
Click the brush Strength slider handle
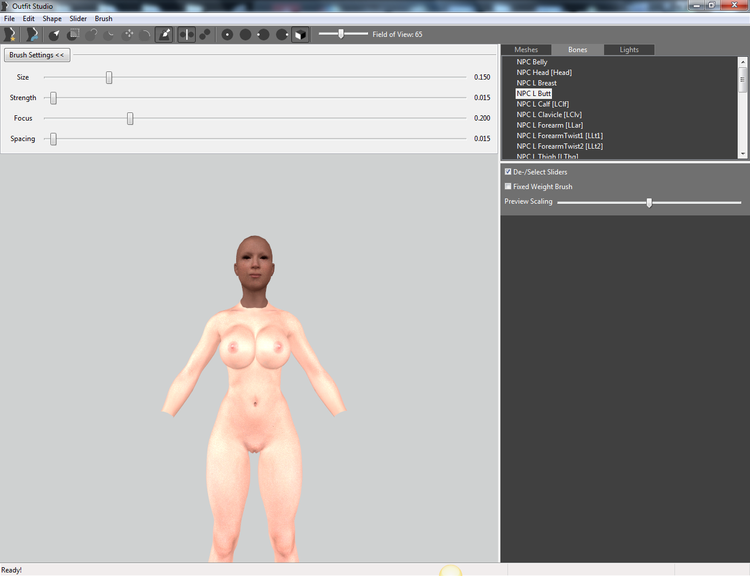coord(54,98)
